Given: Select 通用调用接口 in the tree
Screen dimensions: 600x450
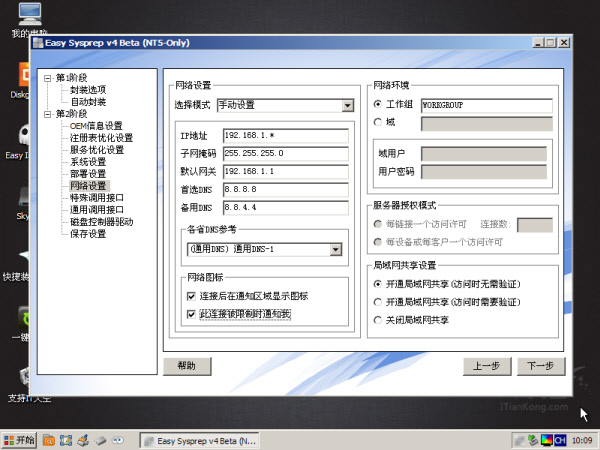Looking at the screenshot, I should (x=97, y=210).
